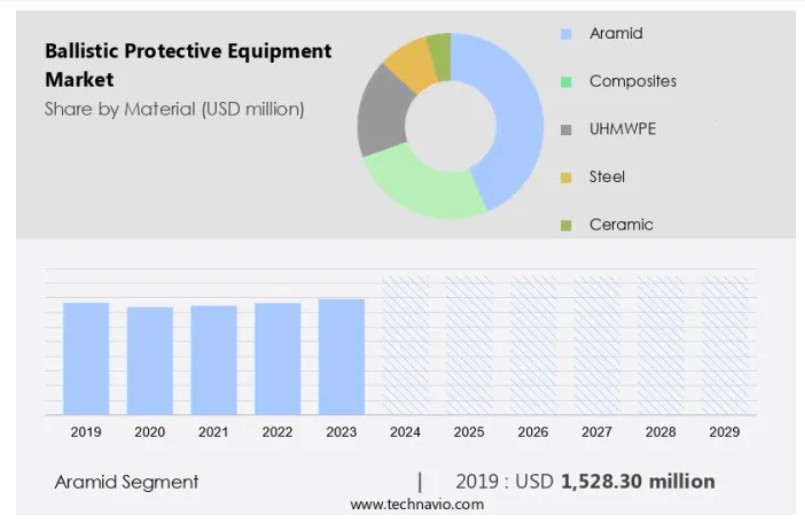
Task: Select the Aramid legend label
Action: [615, 34]
